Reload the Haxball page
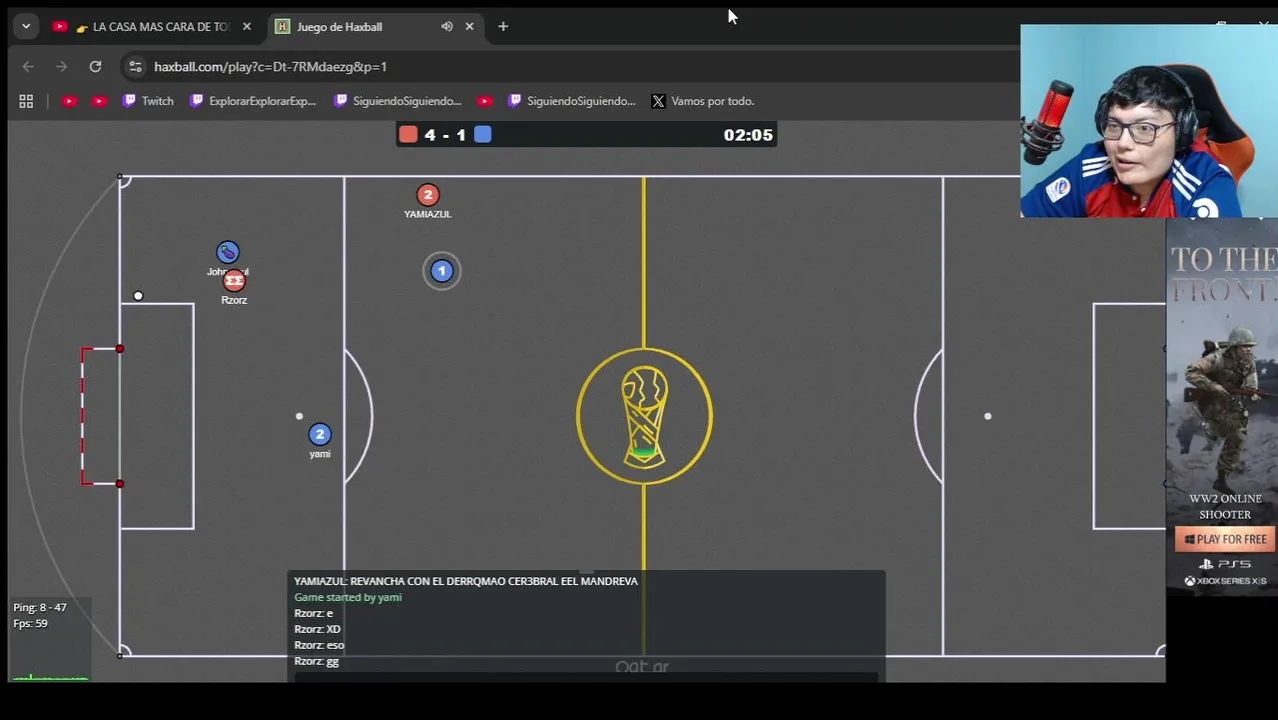 (95, 67)
